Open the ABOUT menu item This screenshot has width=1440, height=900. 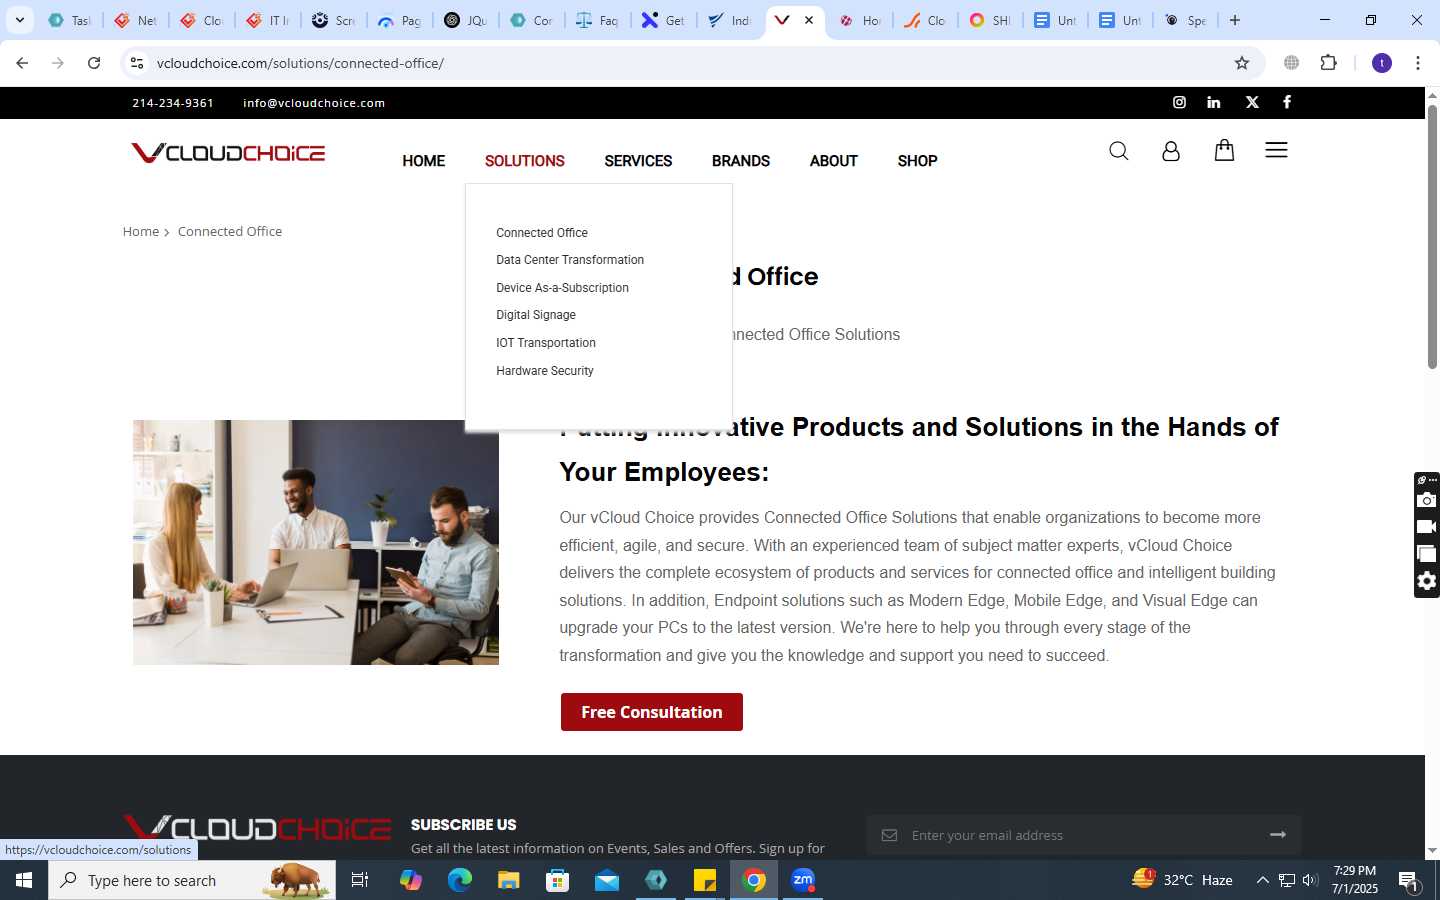tap(834, 161)
